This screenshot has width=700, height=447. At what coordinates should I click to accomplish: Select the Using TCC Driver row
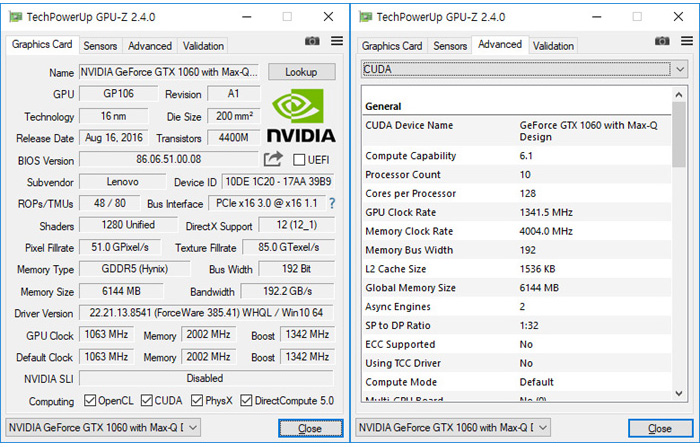(x=517, y=363)
